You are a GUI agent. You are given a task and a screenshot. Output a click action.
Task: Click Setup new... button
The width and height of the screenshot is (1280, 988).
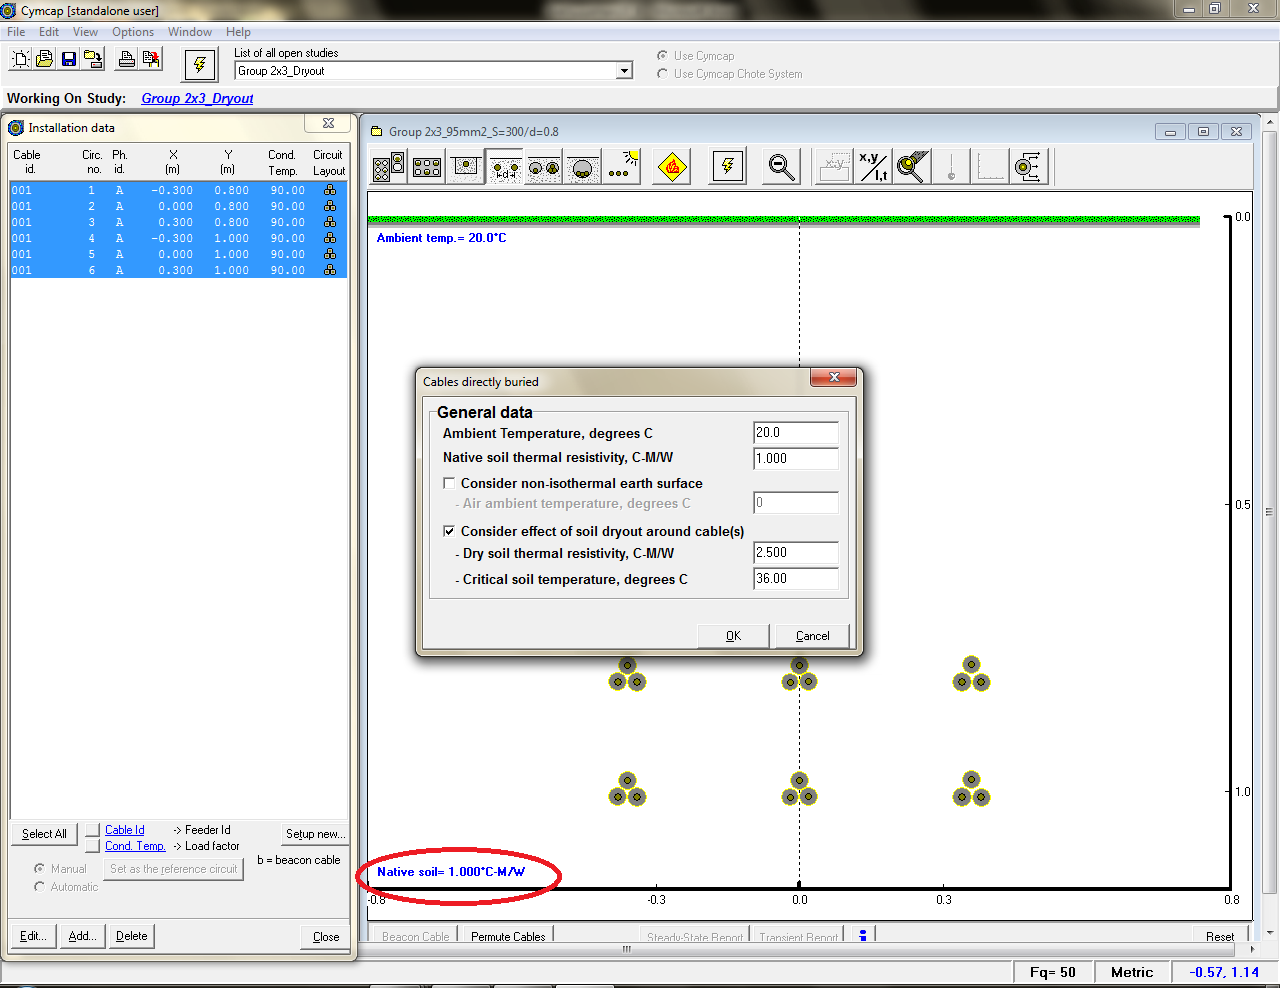point(315,834)
